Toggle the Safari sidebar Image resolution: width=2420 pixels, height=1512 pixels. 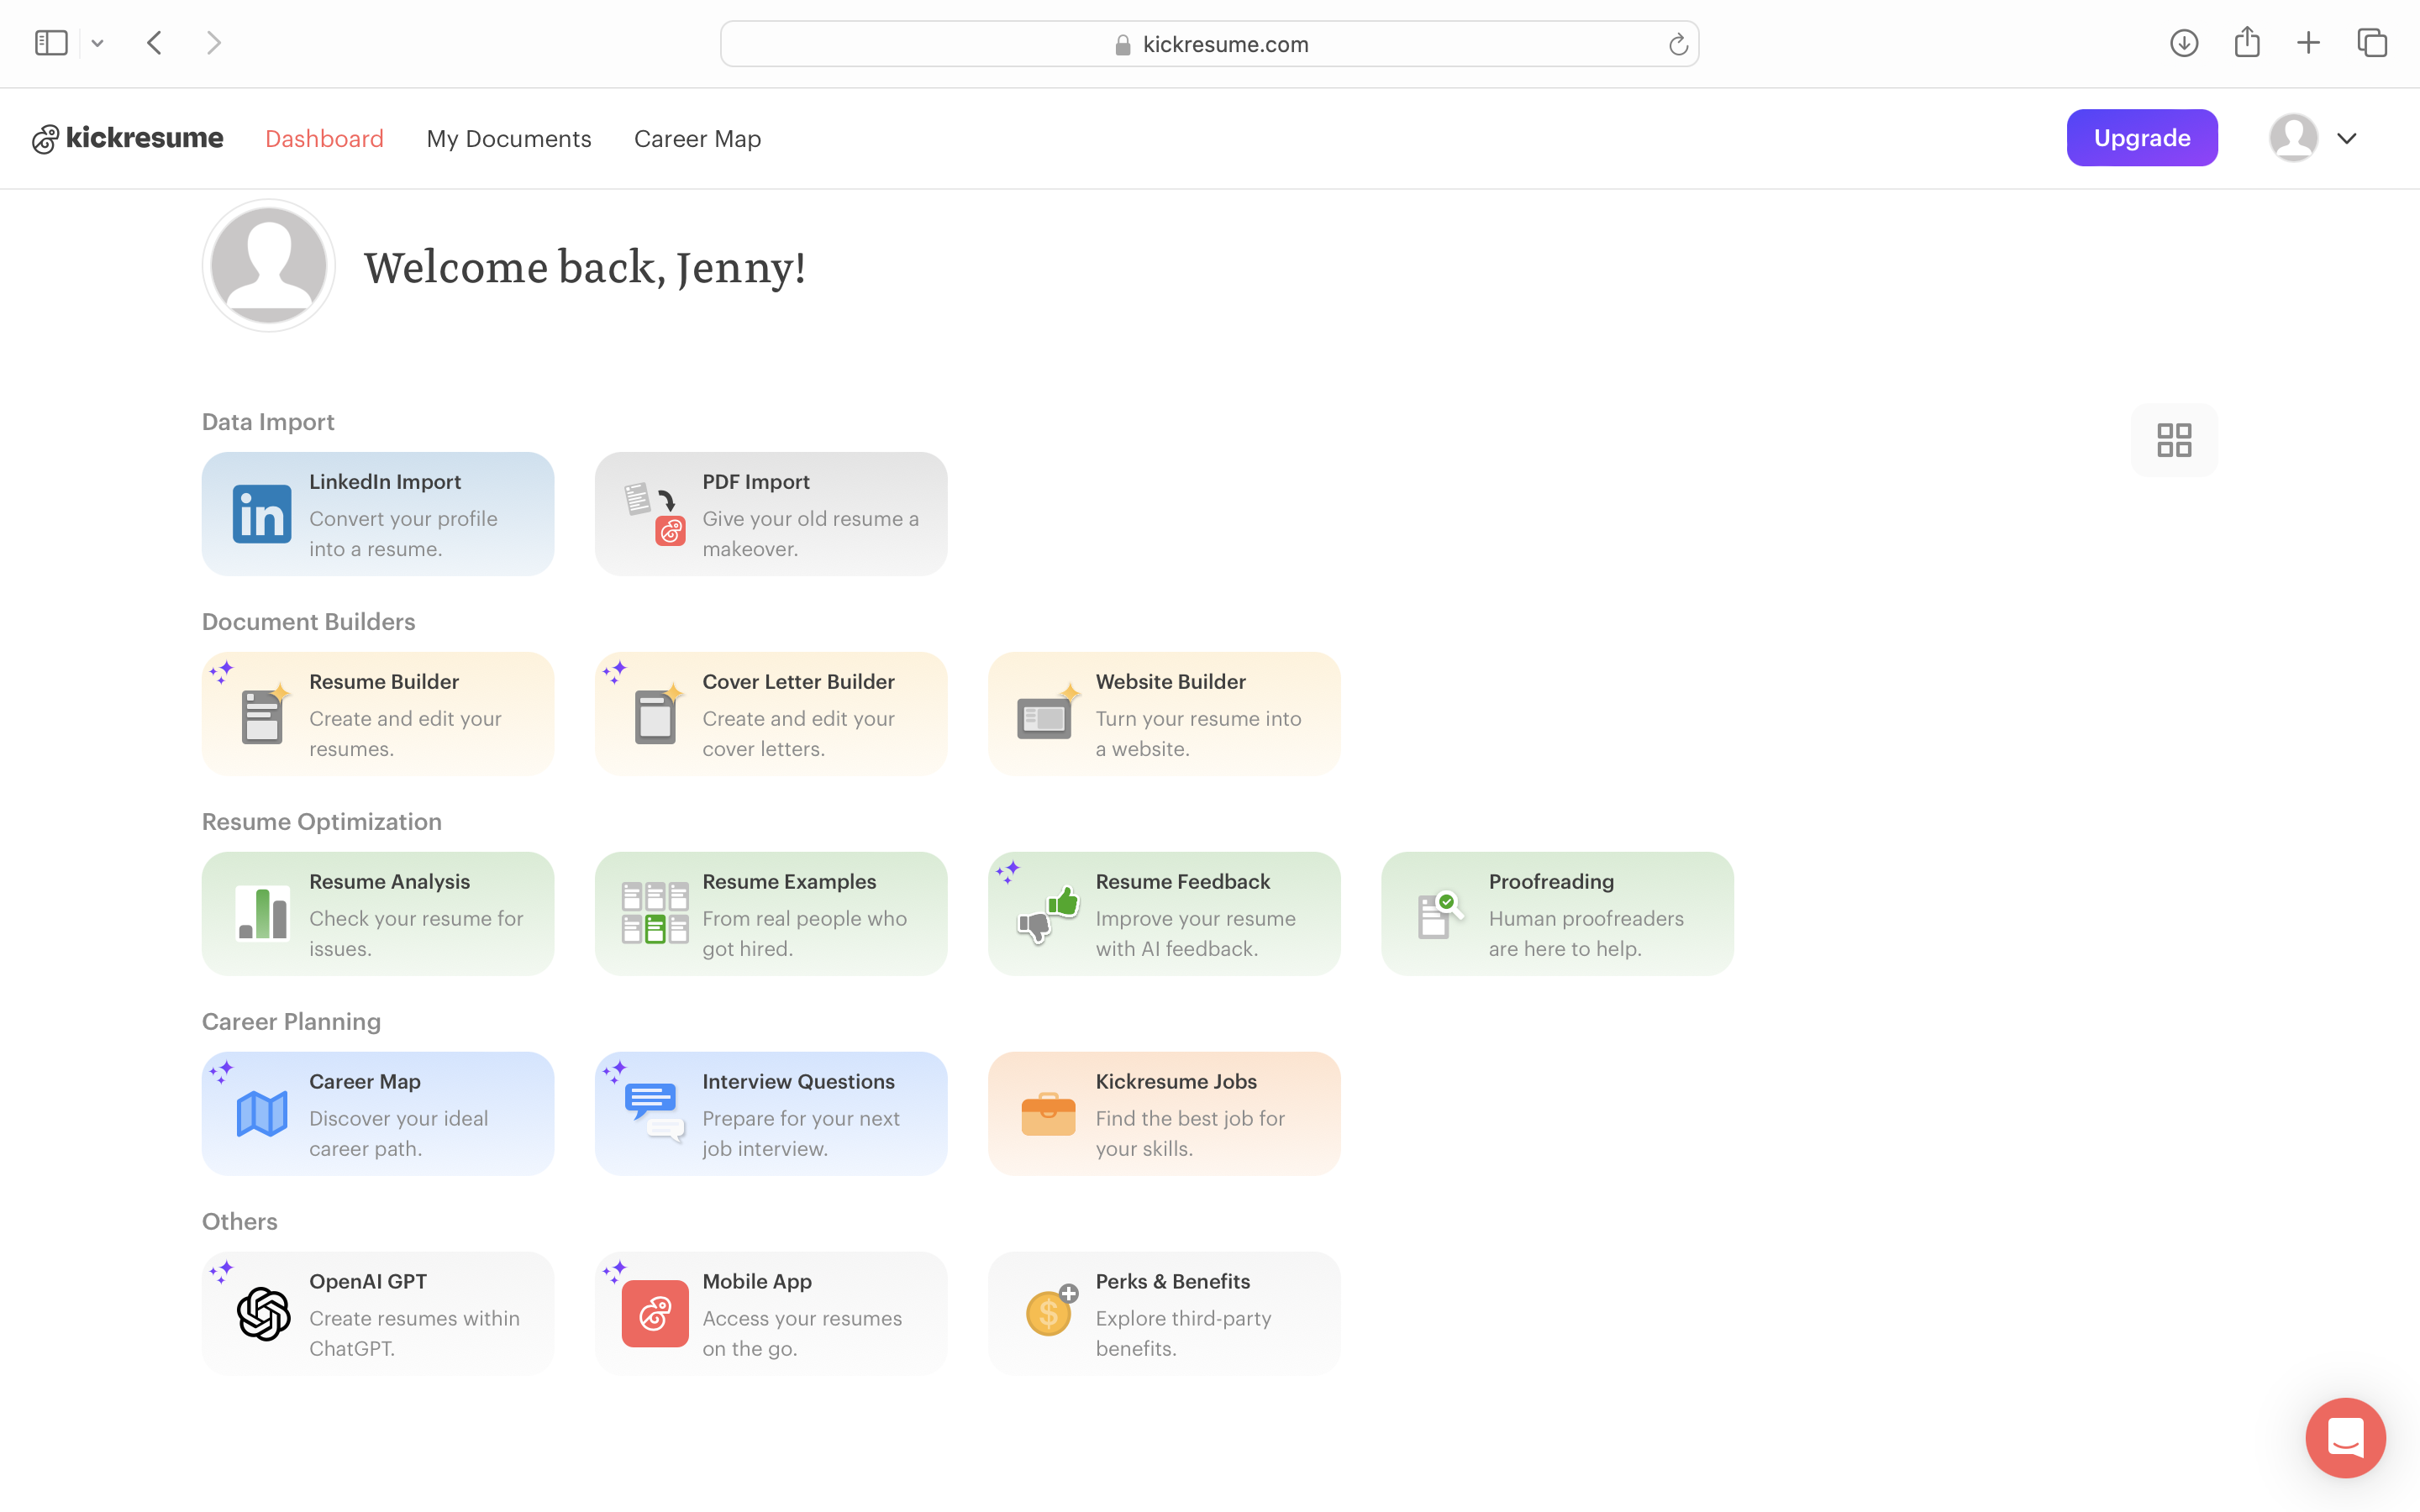pyautogui.click(x=50, y=42)
